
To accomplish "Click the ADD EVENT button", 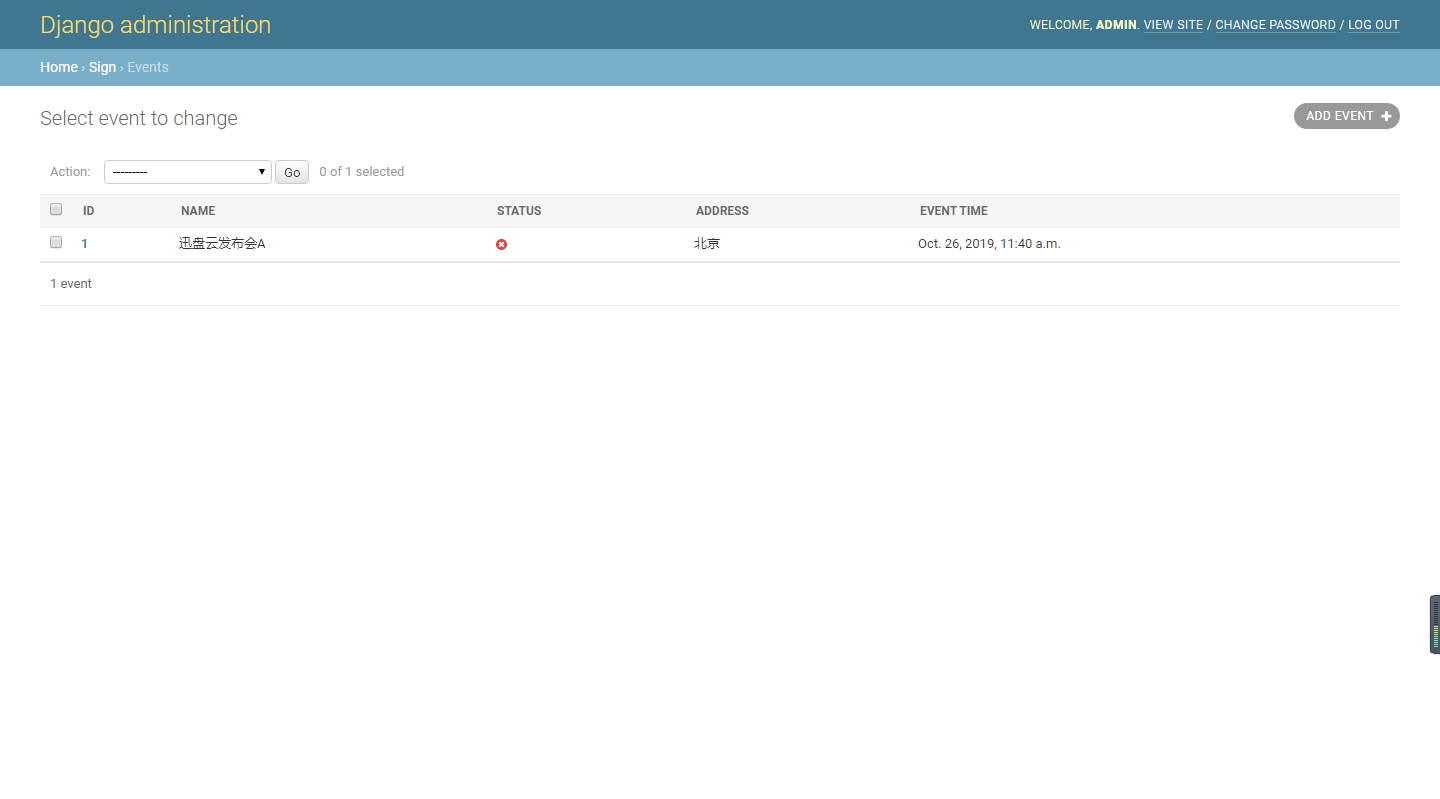I will point(1346,116).
